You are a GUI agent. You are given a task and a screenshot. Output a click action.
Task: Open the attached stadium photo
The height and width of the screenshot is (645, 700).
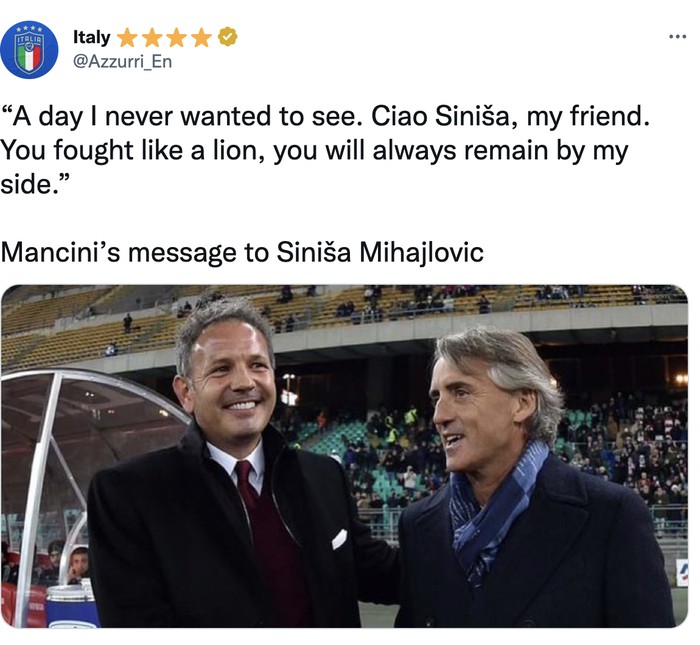[344, 456]
